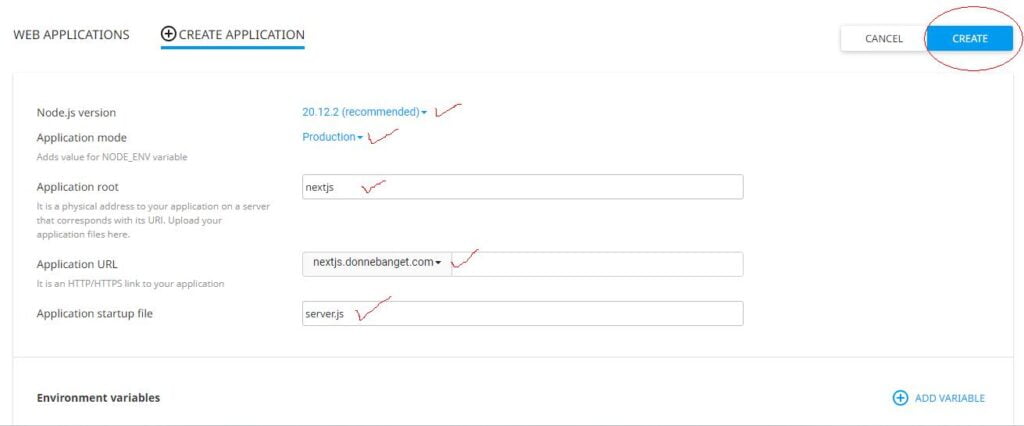The height and width of the screenshot is (426, 1024).
Task: Click the plus icon beside CREATE APPLICATION
Action: coord(168,34)
